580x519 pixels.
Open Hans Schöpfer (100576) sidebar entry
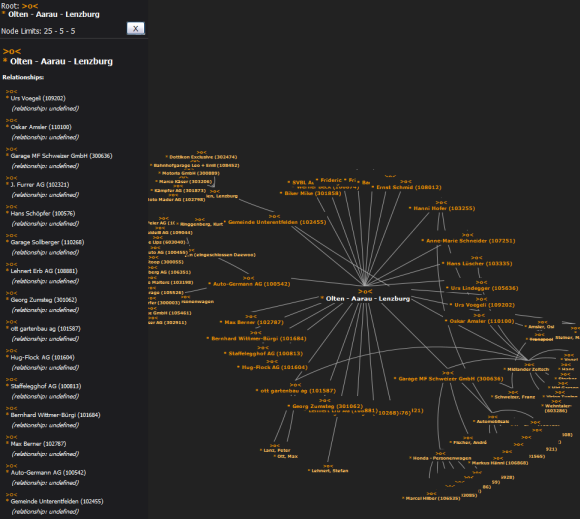click(x=43, y=214)
